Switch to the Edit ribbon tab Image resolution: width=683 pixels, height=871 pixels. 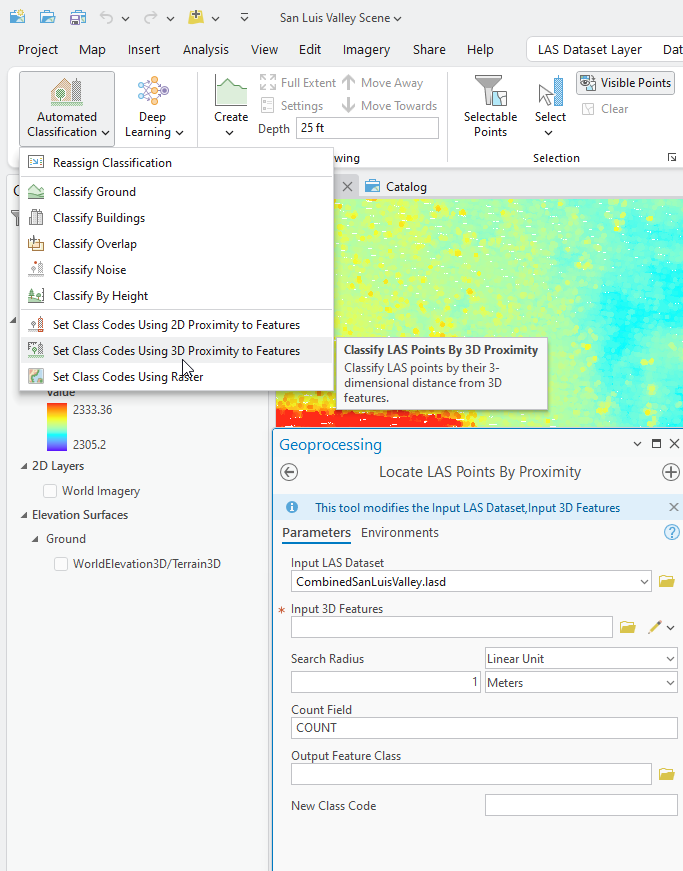click(310, 49)
